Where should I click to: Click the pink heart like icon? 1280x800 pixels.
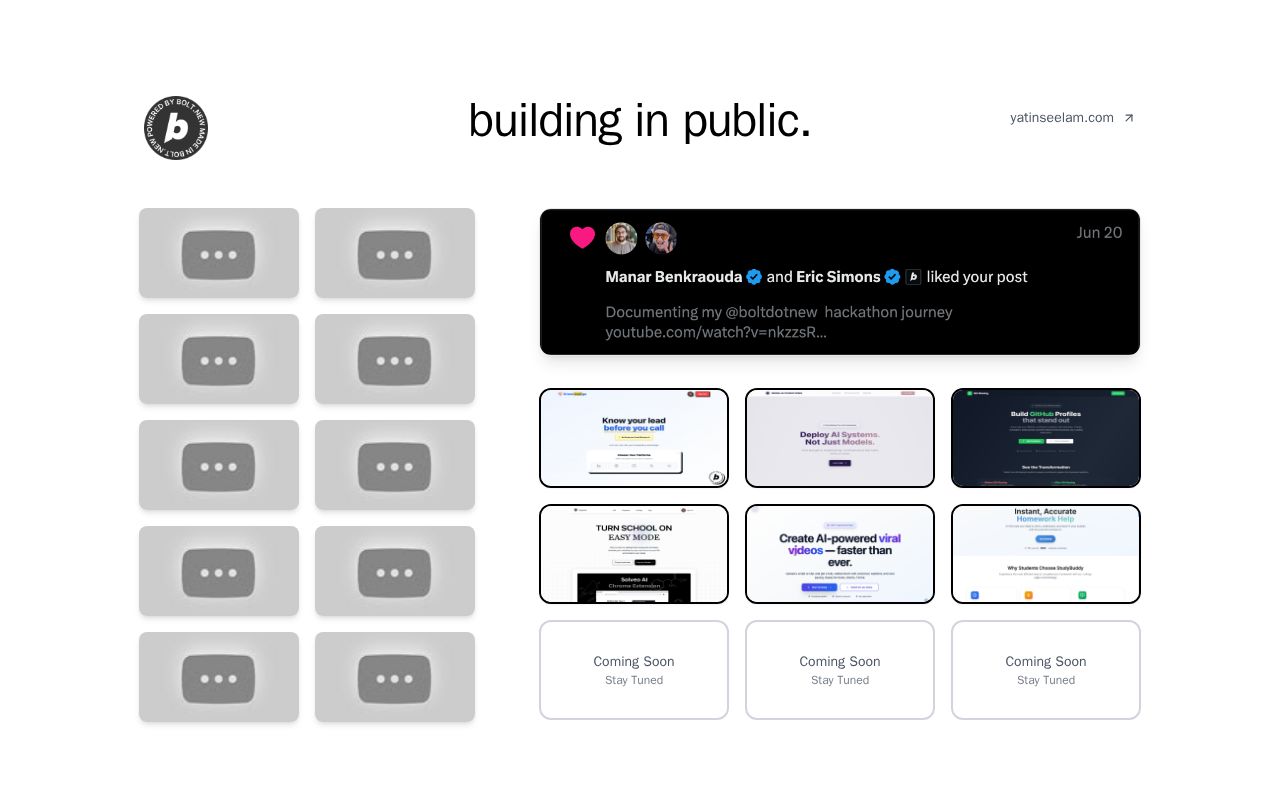click(582, 238)
